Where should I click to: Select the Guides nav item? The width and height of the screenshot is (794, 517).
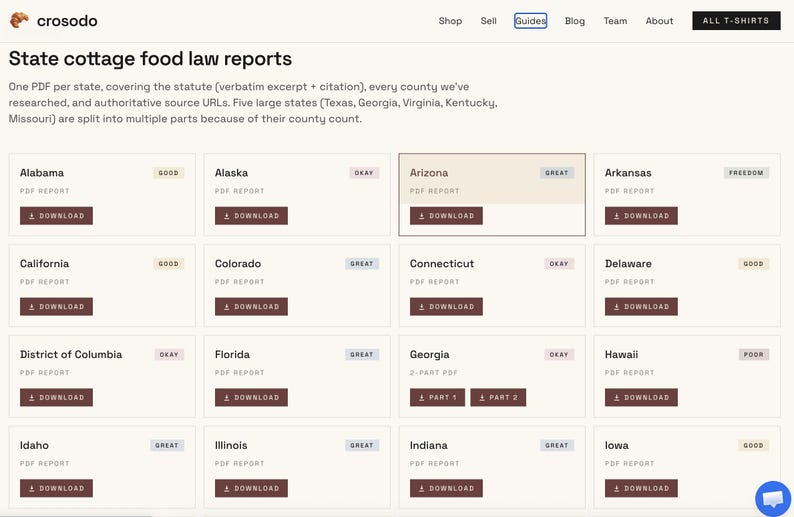(530, 21)
